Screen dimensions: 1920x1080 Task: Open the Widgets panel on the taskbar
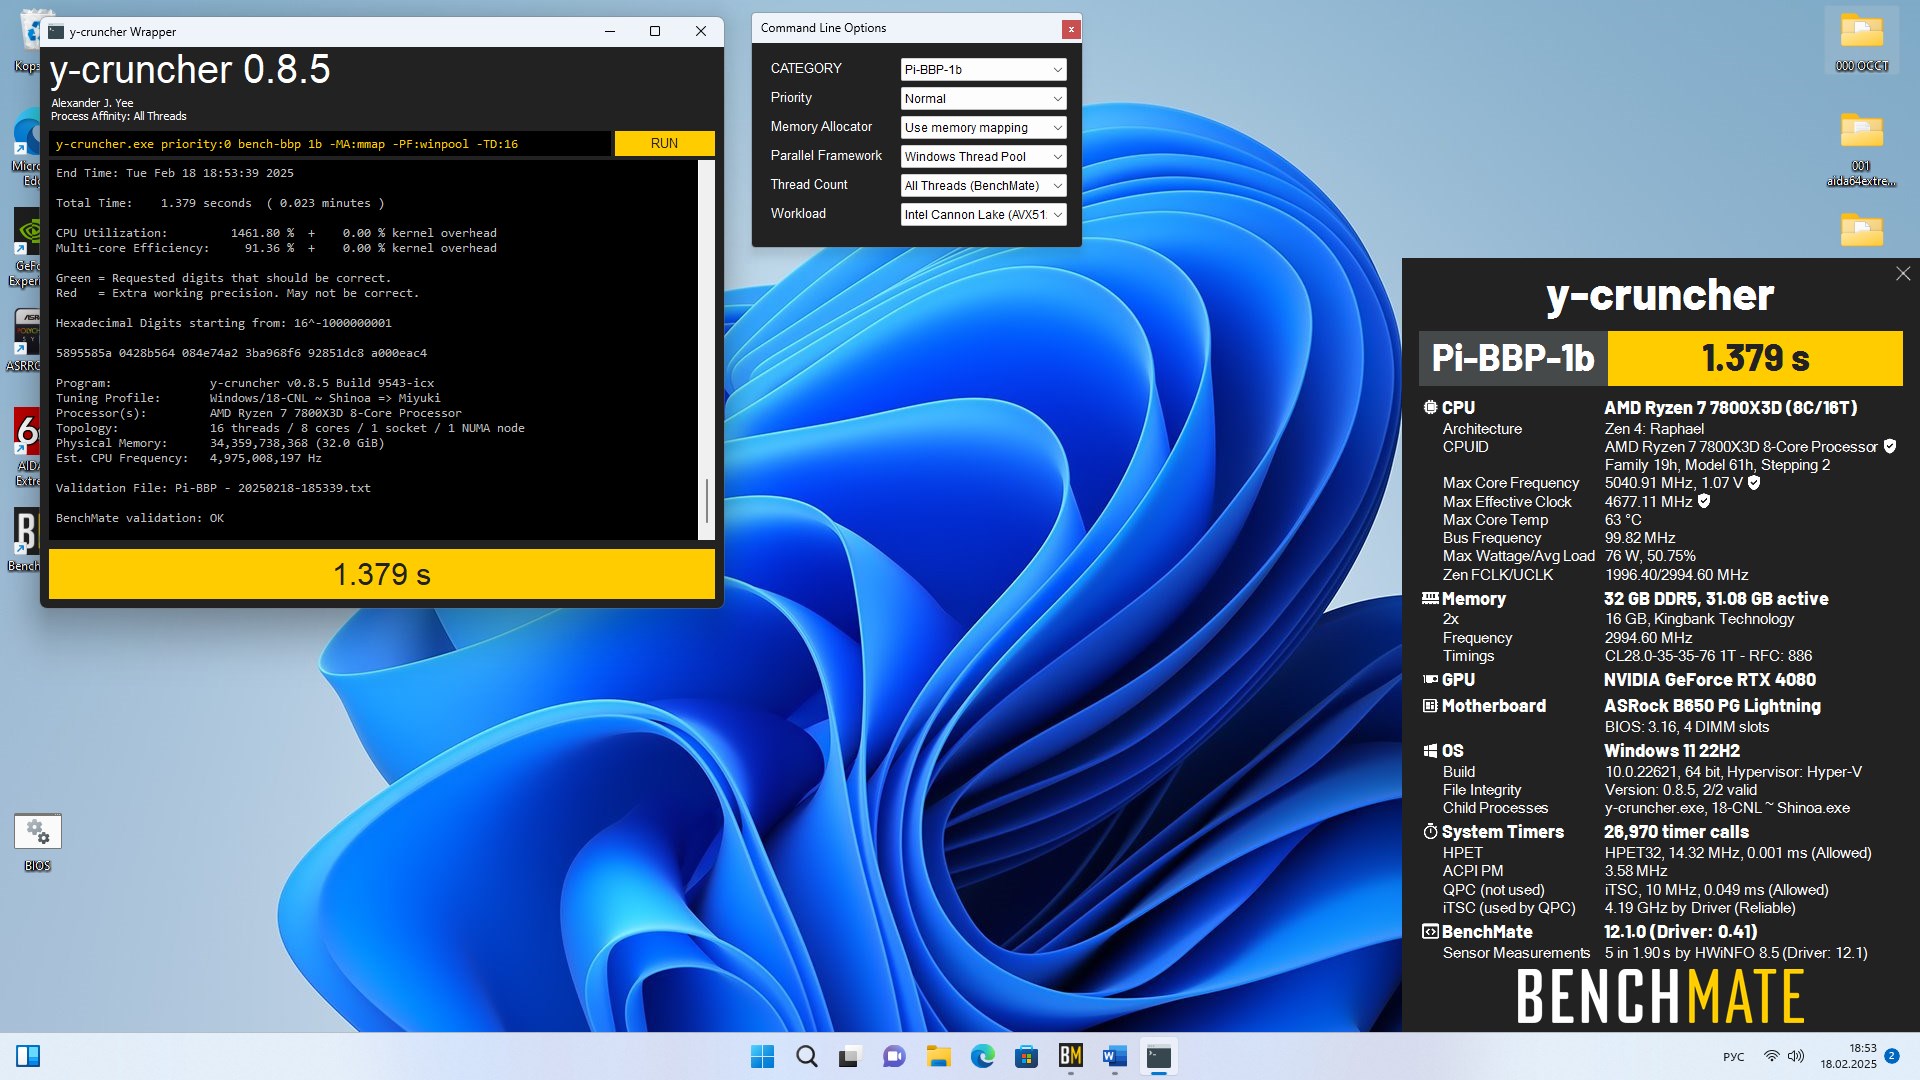(28, 1056)
